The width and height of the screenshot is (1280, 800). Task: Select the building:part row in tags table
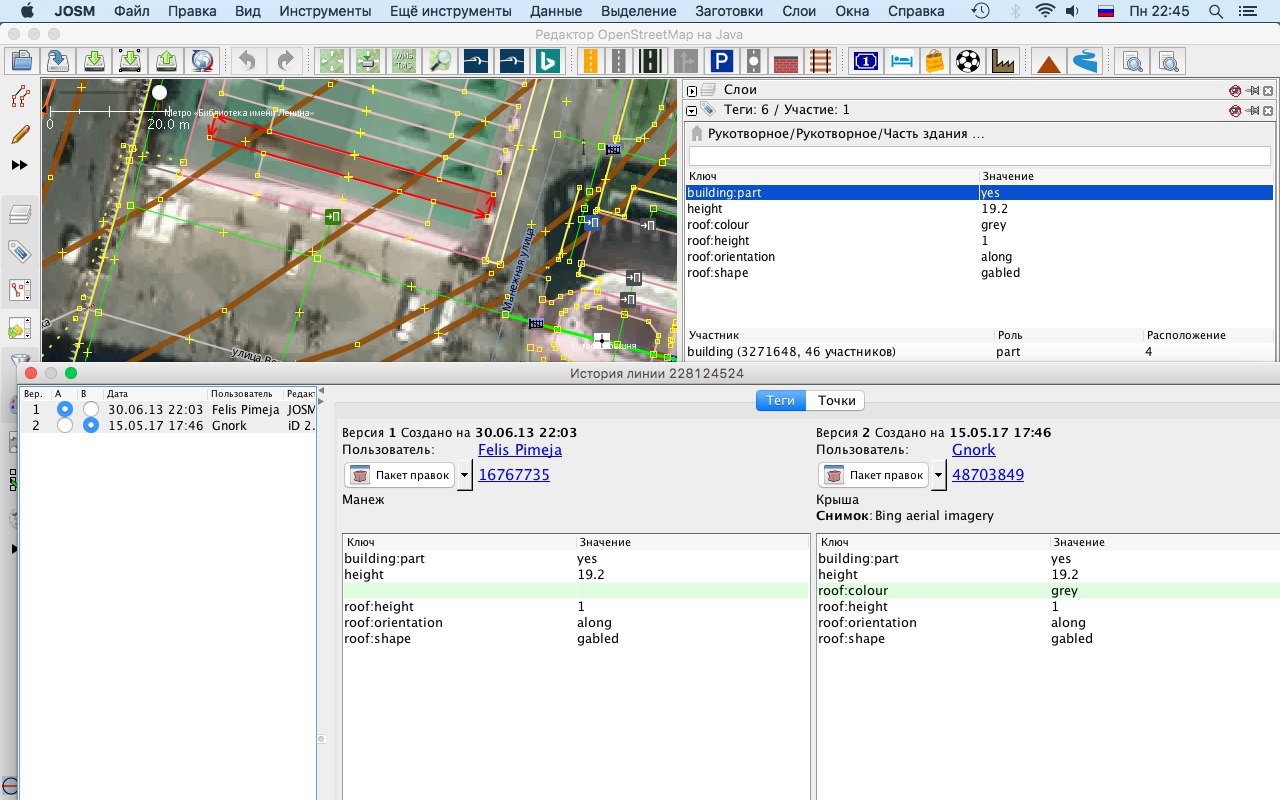980,193
